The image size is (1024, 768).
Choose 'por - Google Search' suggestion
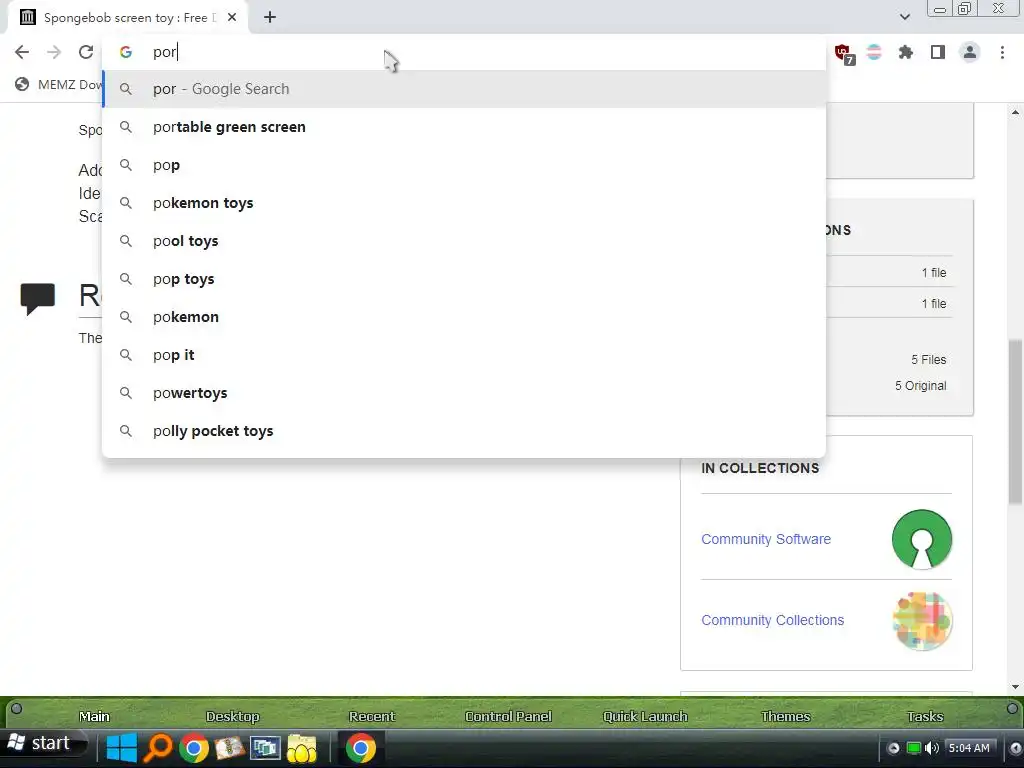[x=464, y=89]
